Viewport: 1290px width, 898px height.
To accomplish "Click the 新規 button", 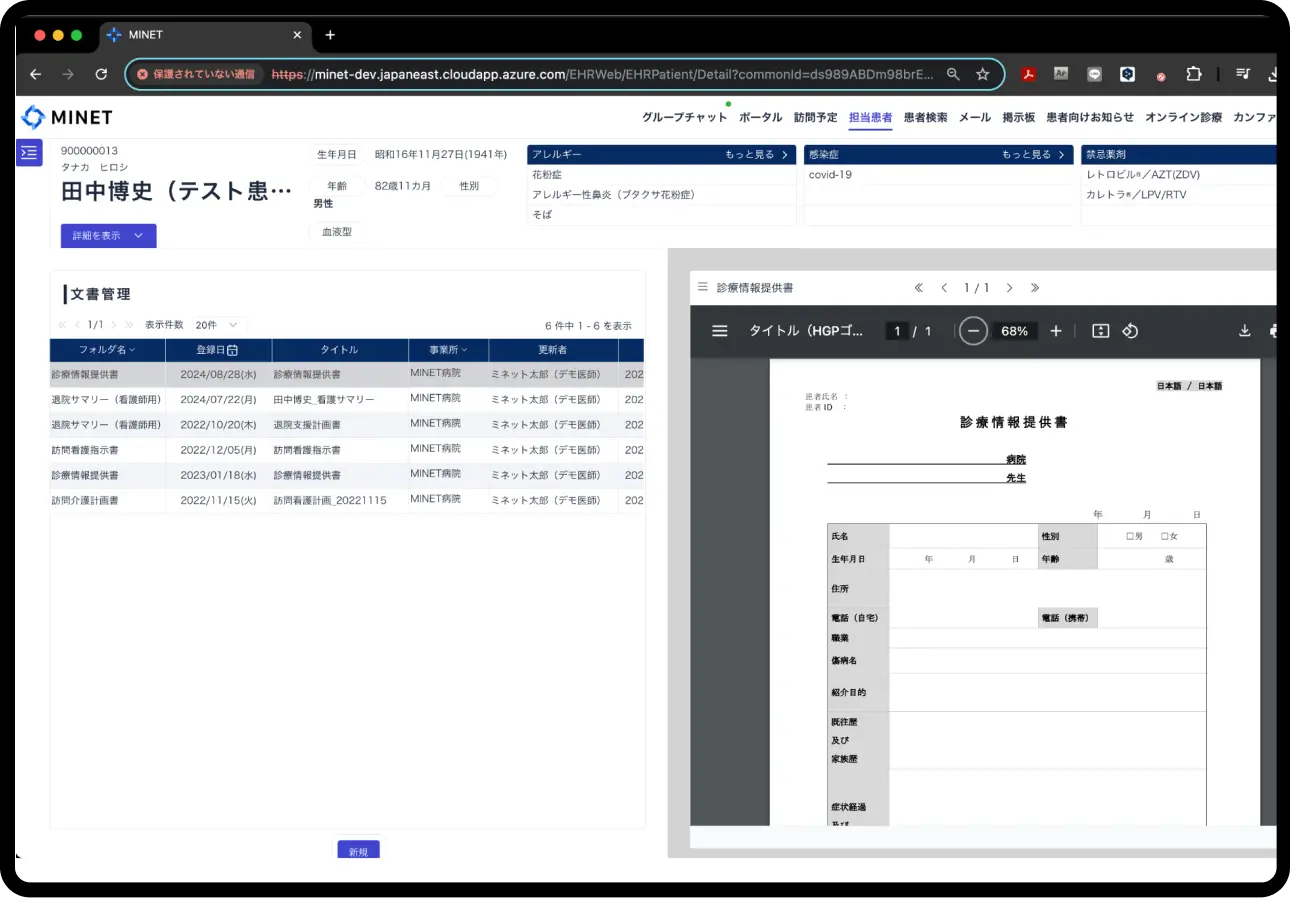I will pos(358,851).
